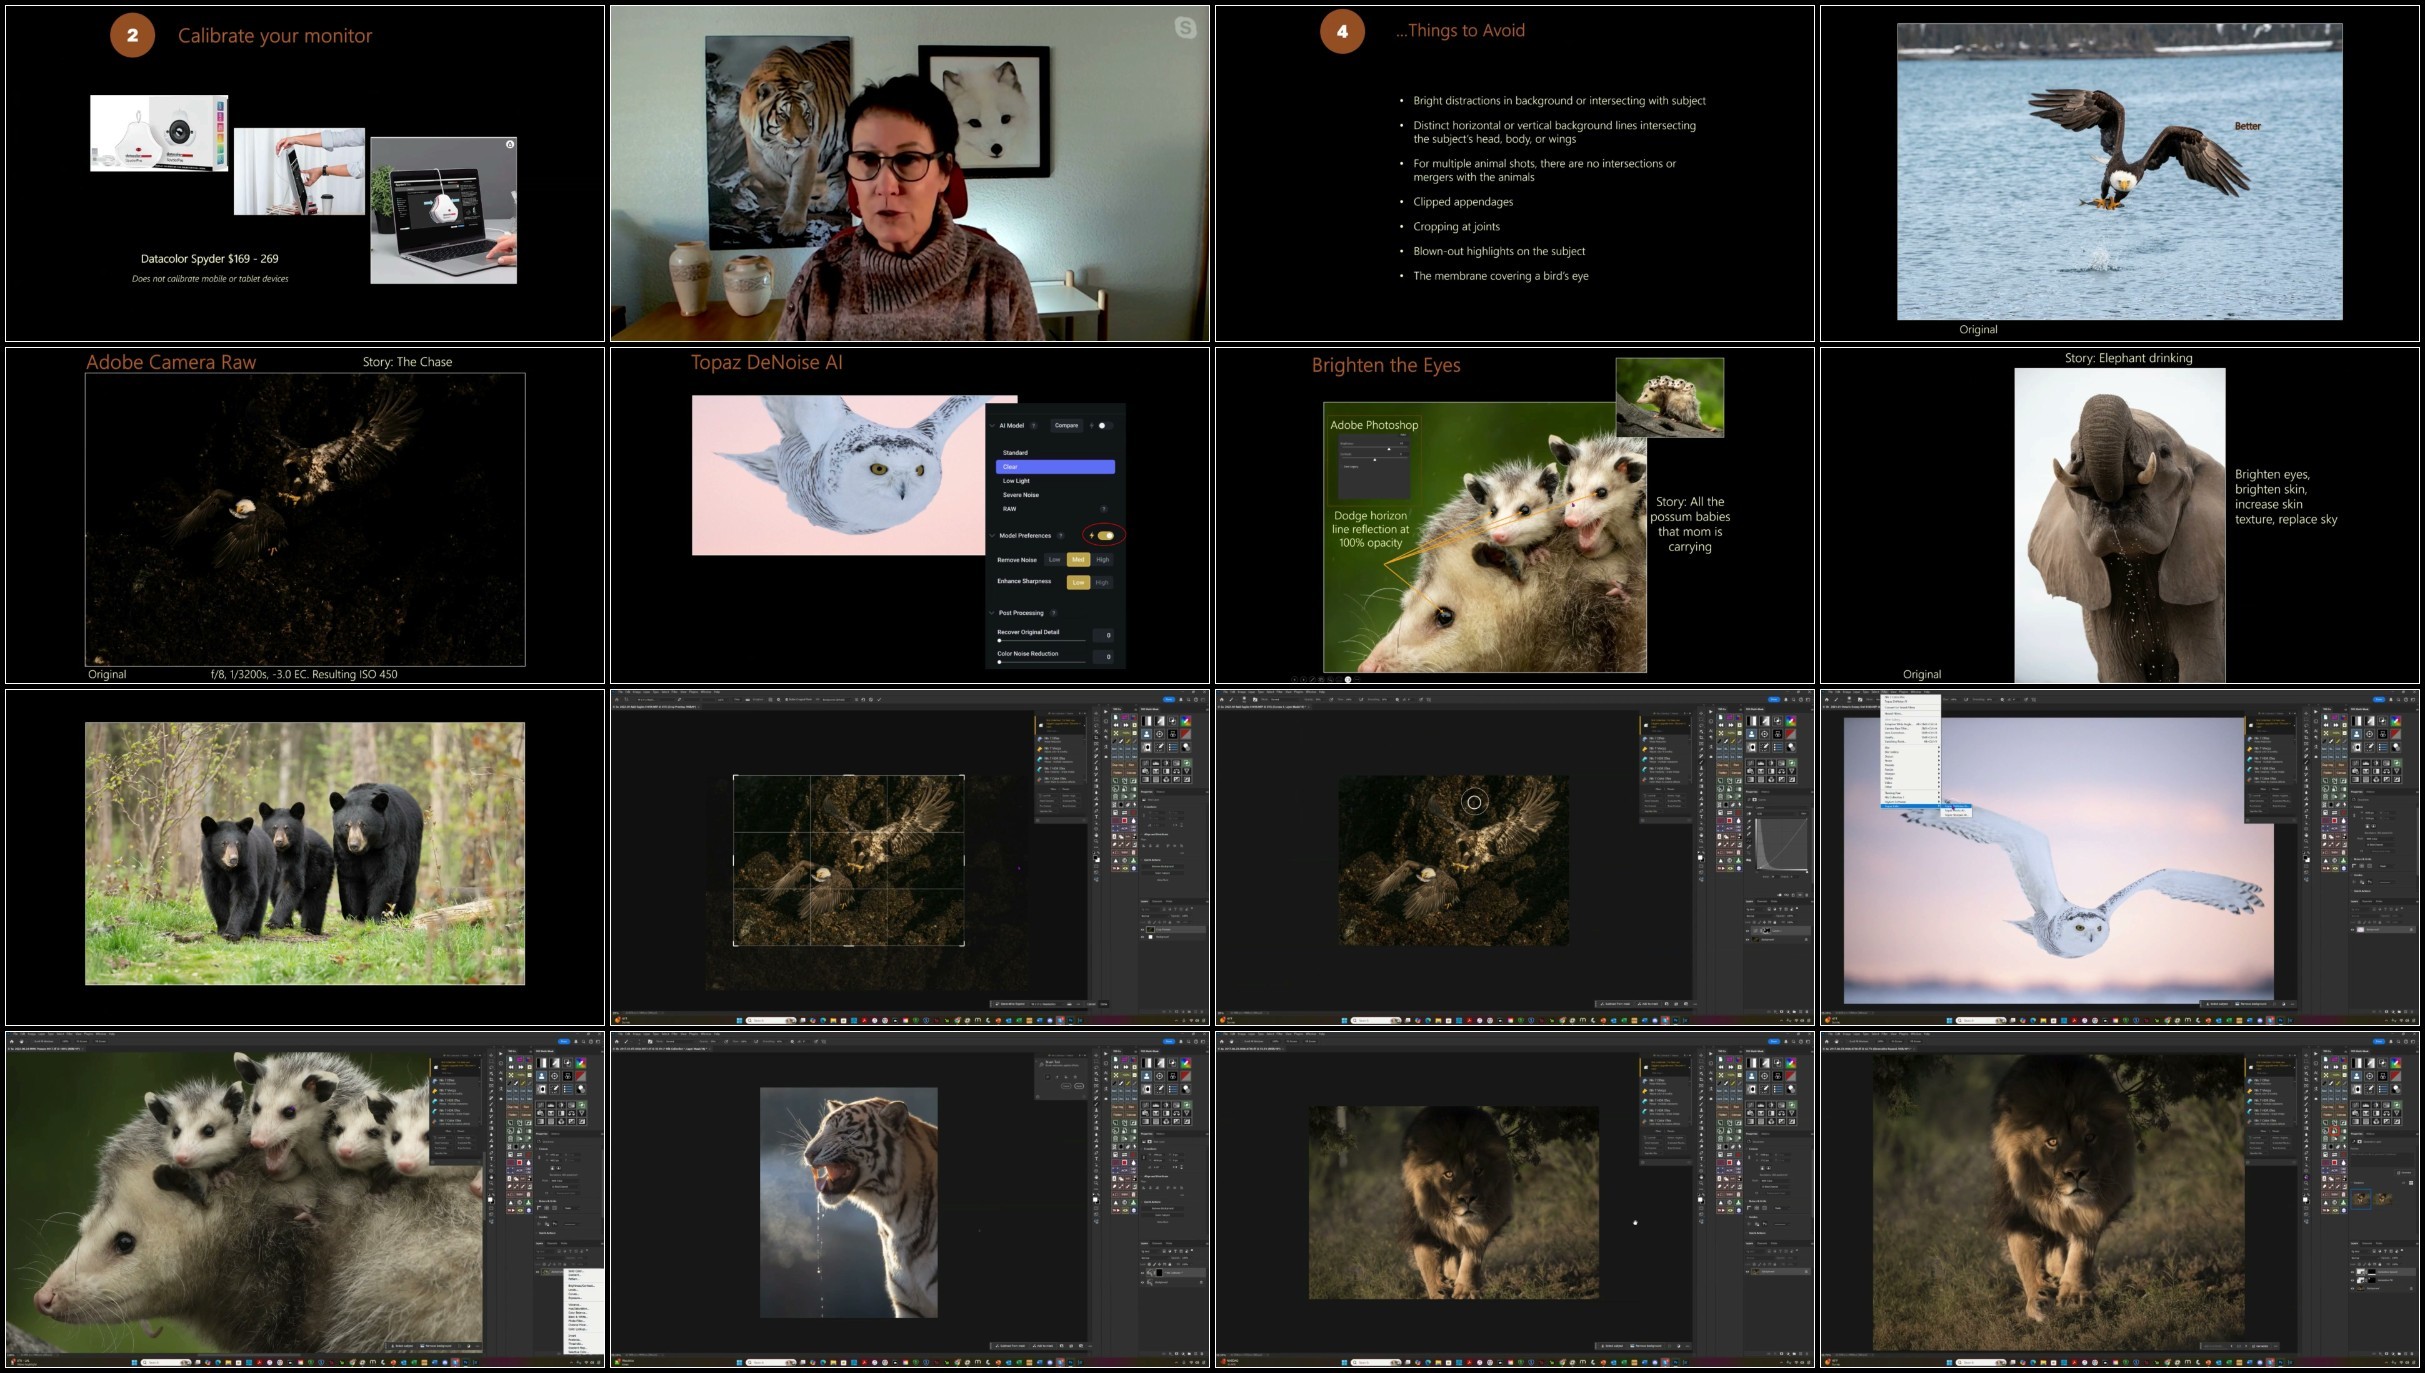Click the Home icon in the snowy owl Photoshop frame
2425x1373 pixels.
point(1827,700)
